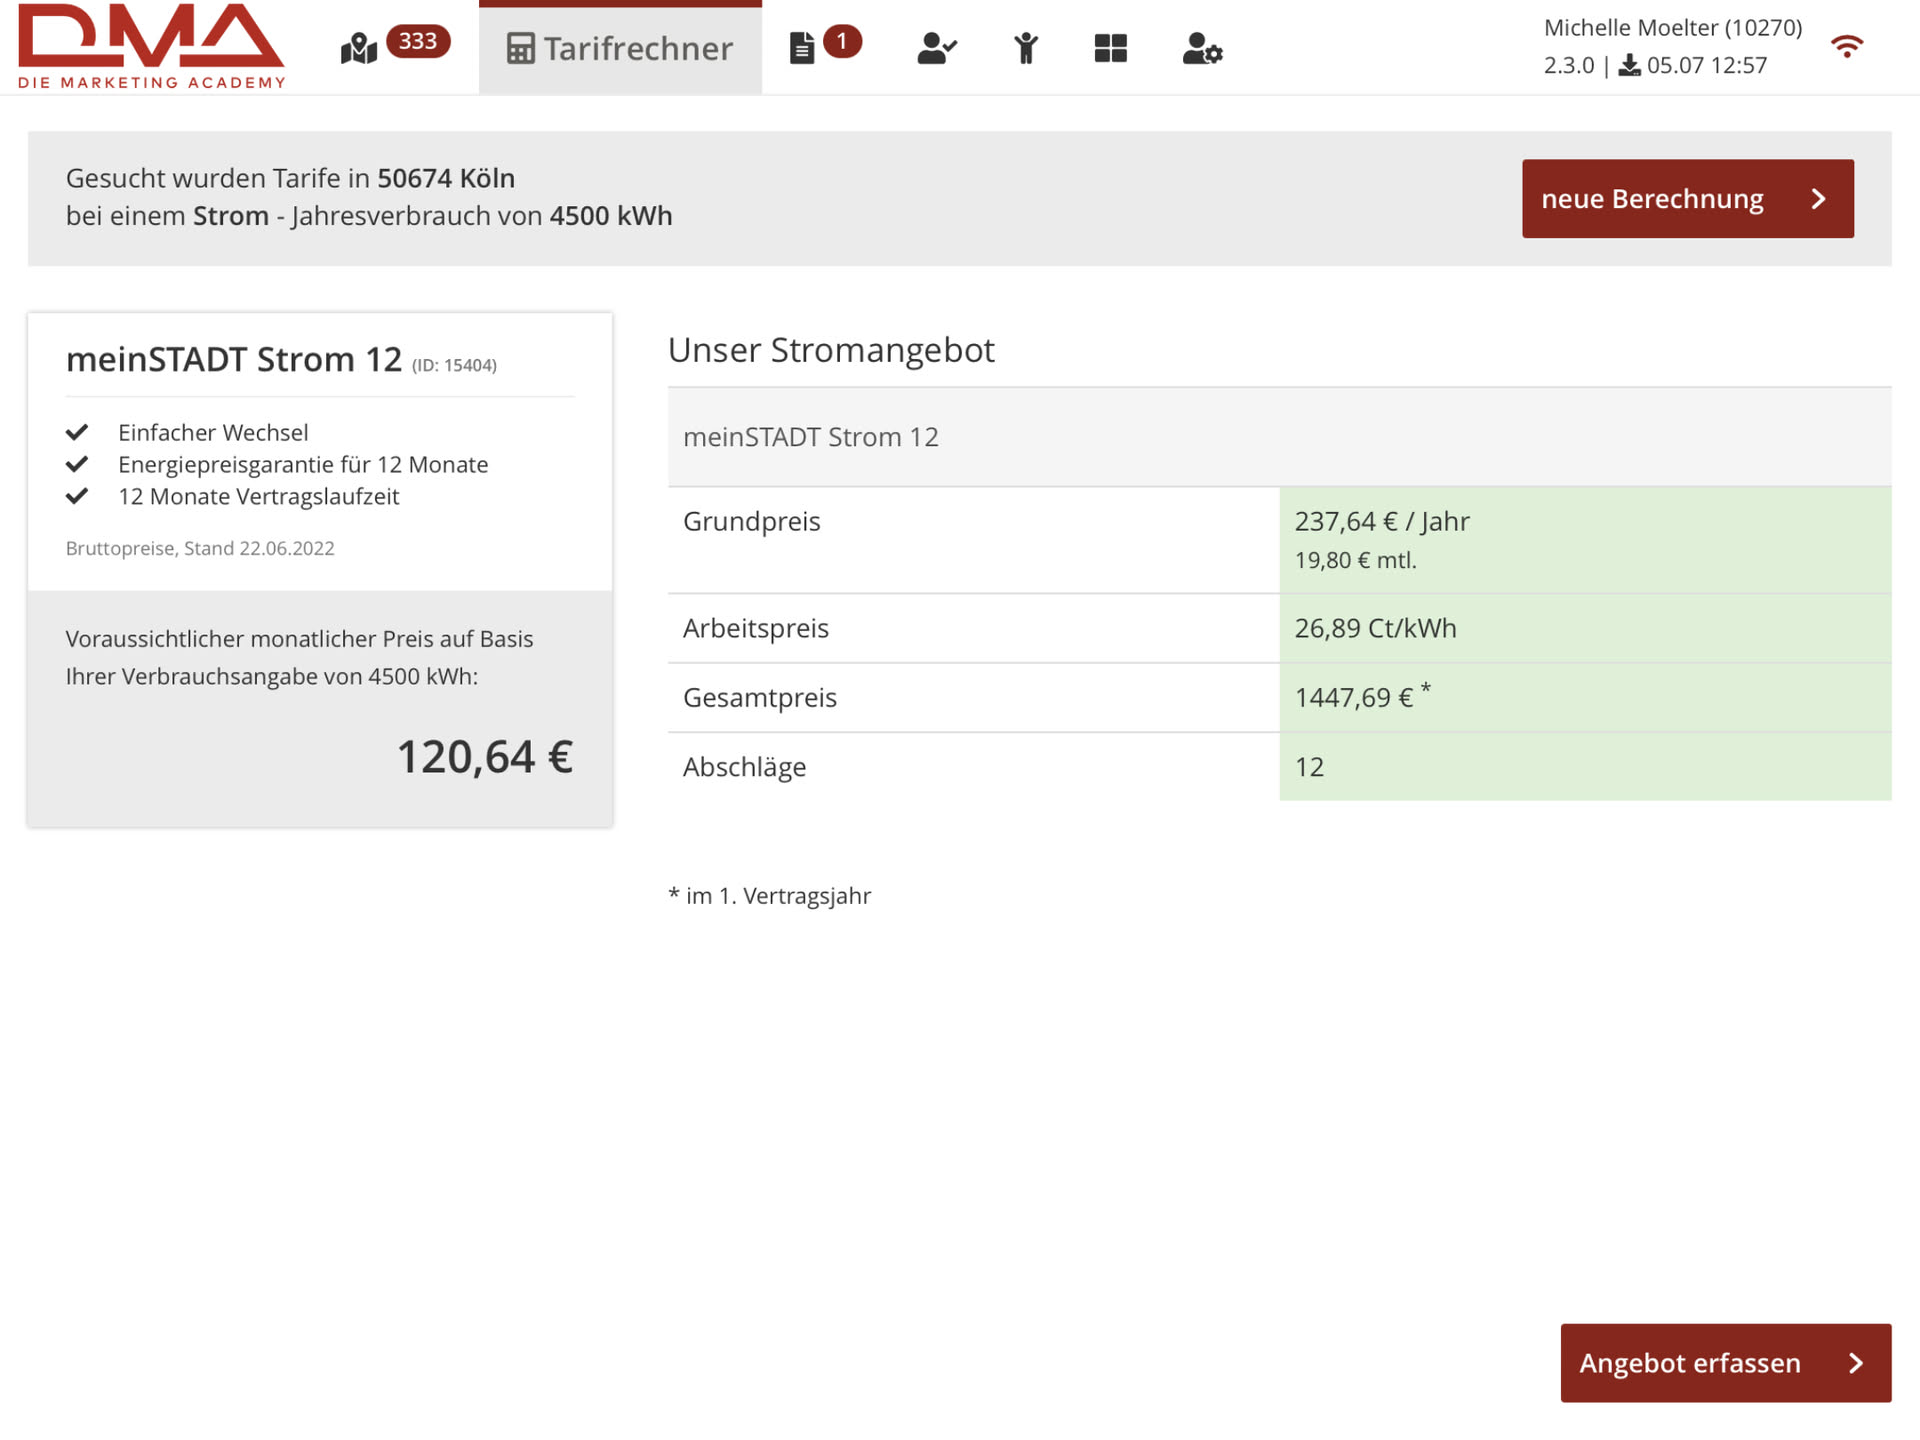
Task: Click the Energiepreisgarantie für 12 Monate checkmark
Action: [x=77, y=464]
